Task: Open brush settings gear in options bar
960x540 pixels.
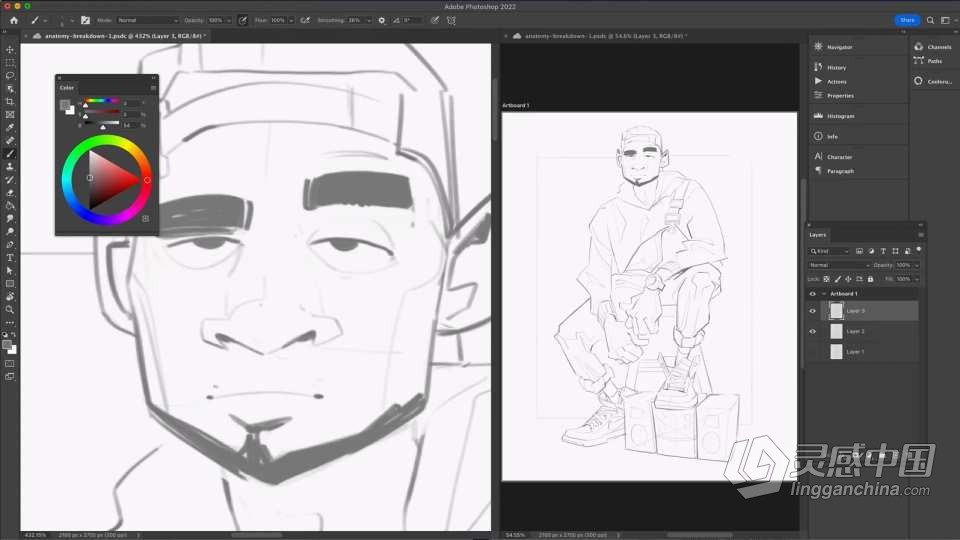Action: pyautogui.click(x=381, y=20)
